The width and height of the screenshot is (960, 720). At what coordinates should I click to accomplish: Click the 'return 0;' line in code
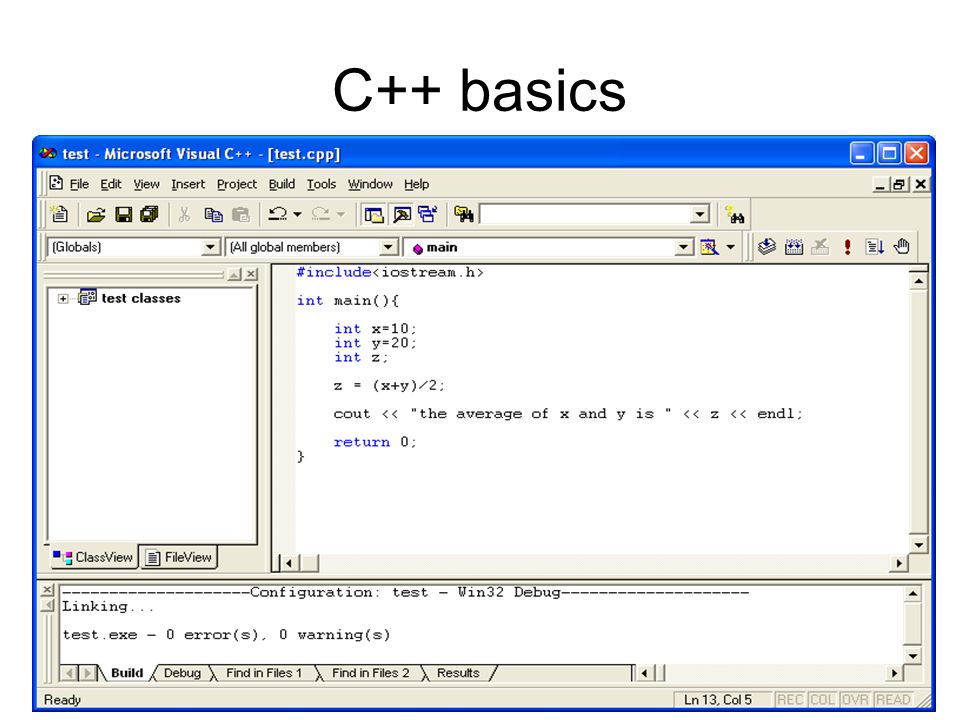click(x=375, y=442)
